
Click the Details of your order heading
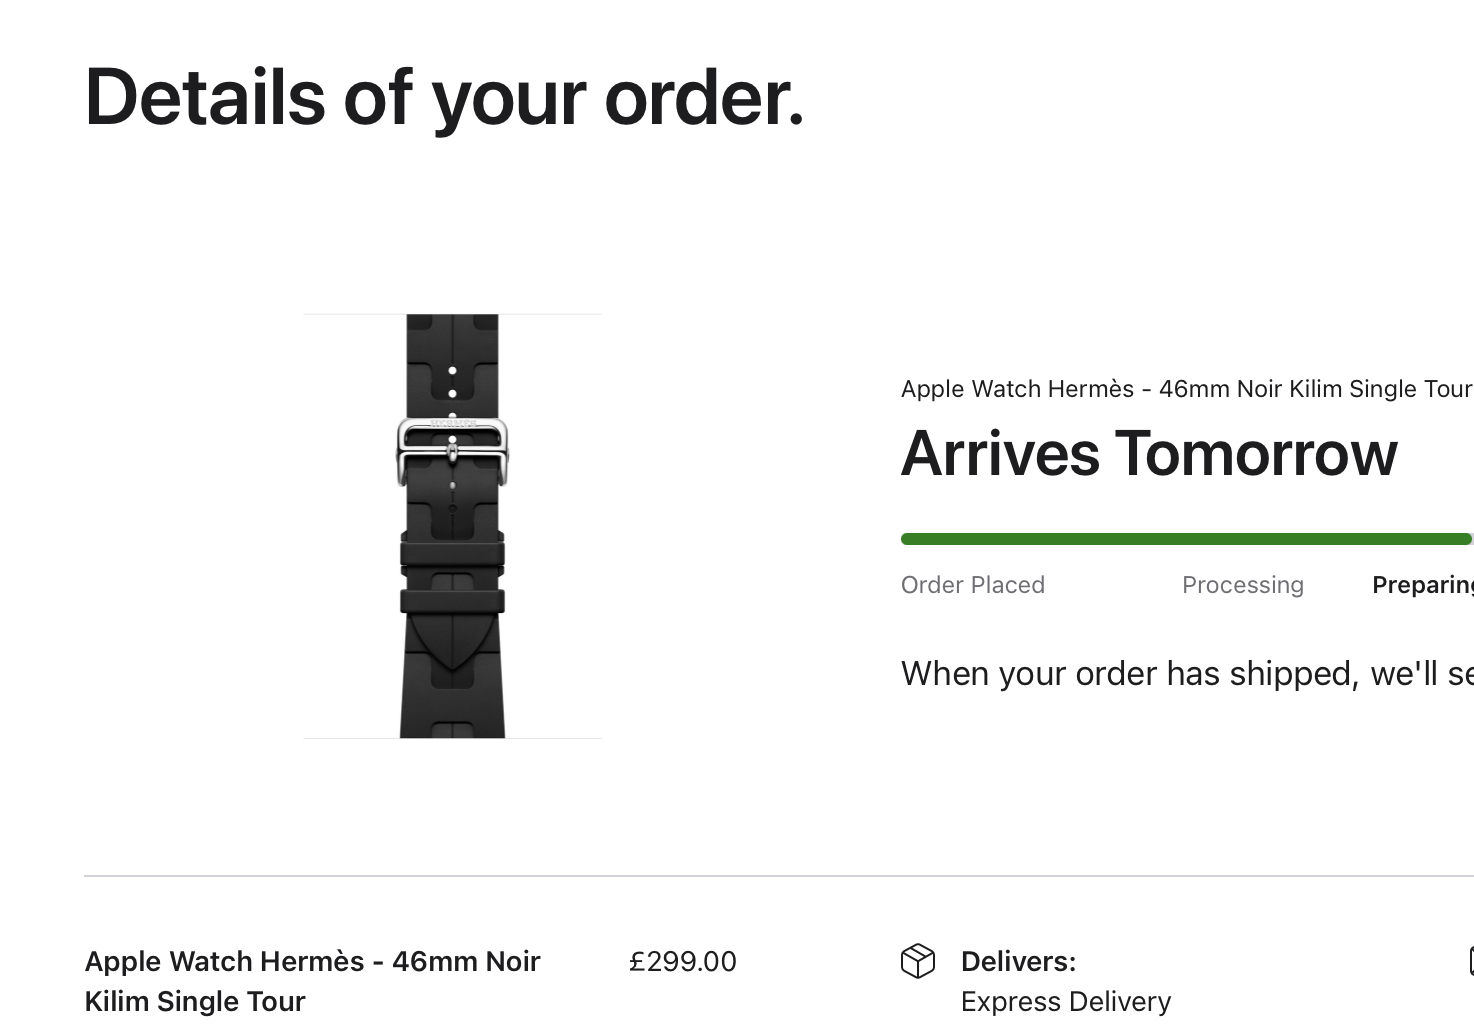444,98
